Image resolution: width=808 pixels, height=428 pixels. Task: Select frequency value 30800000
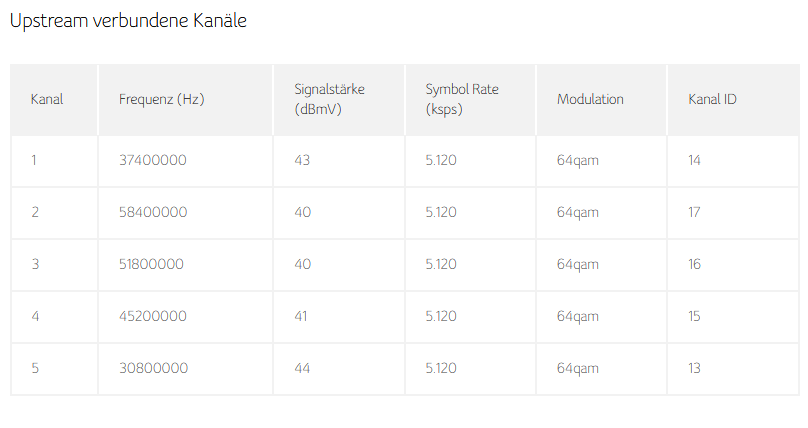click(x=154, y=368)
